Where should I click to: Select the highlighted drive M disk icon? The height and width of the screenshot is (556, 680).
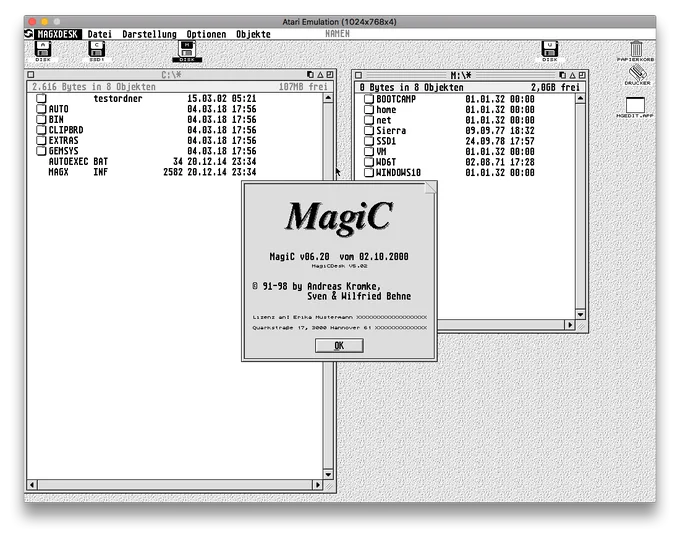click(x=187, y=49)
